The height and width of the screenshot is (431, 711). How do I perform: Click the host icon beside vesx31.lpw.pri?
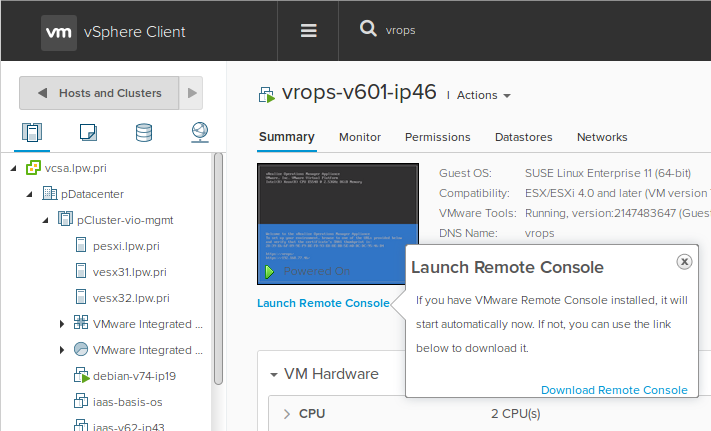81,271
